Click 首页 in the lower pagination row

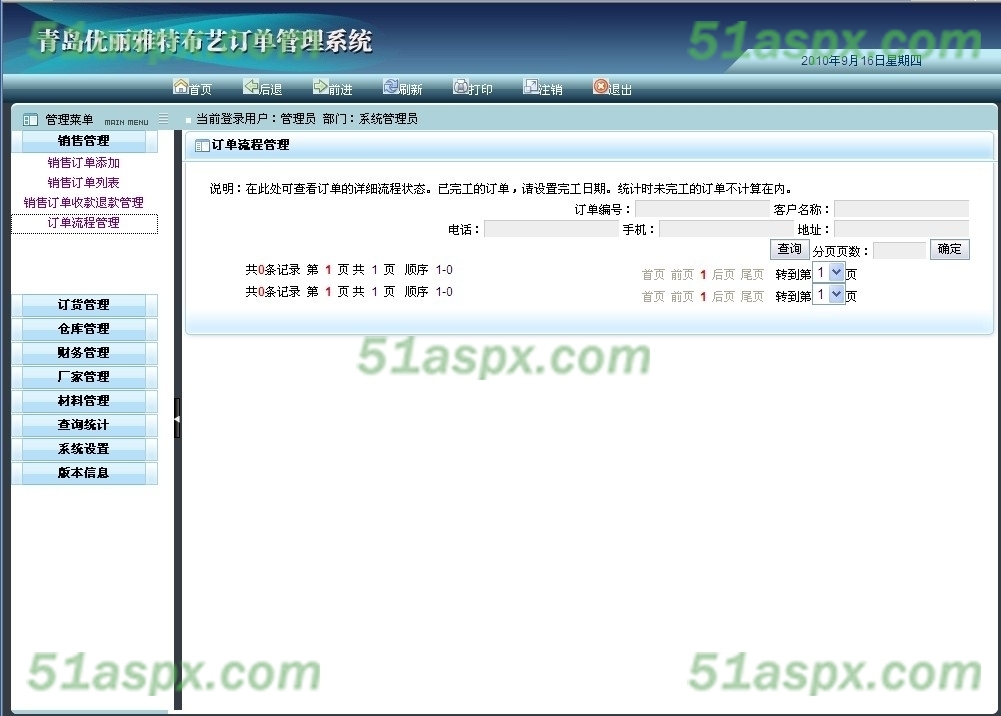coord(653,296)
